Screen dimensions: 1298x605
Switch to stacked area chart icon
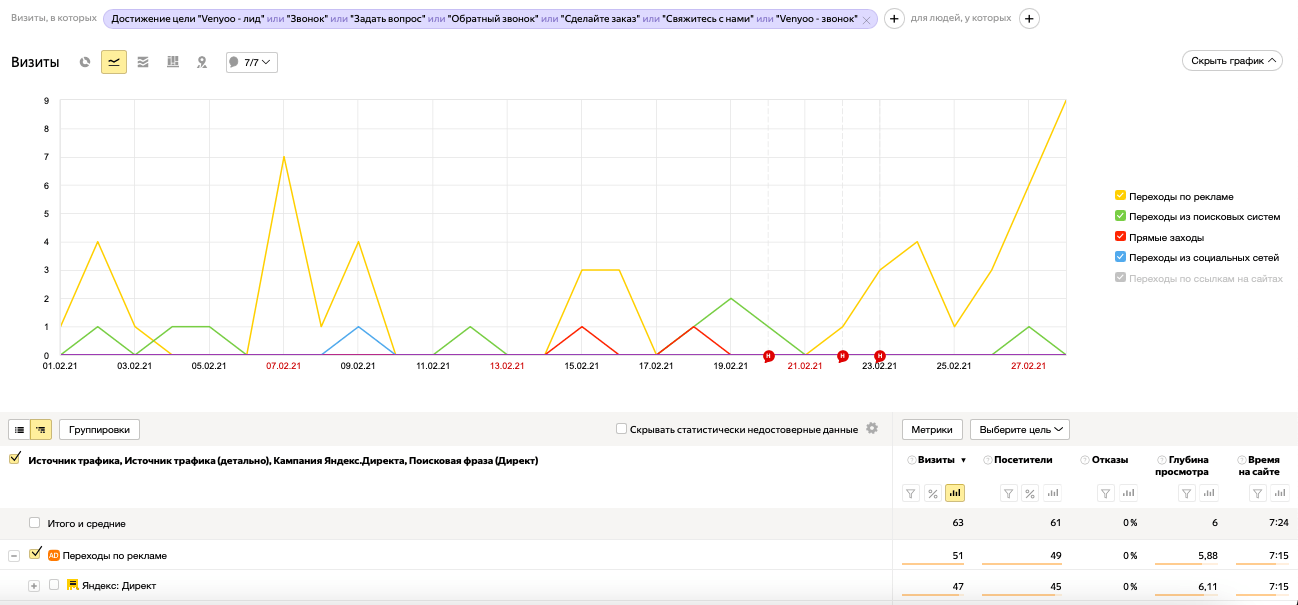pyautogui.click(x=143, y=62)
